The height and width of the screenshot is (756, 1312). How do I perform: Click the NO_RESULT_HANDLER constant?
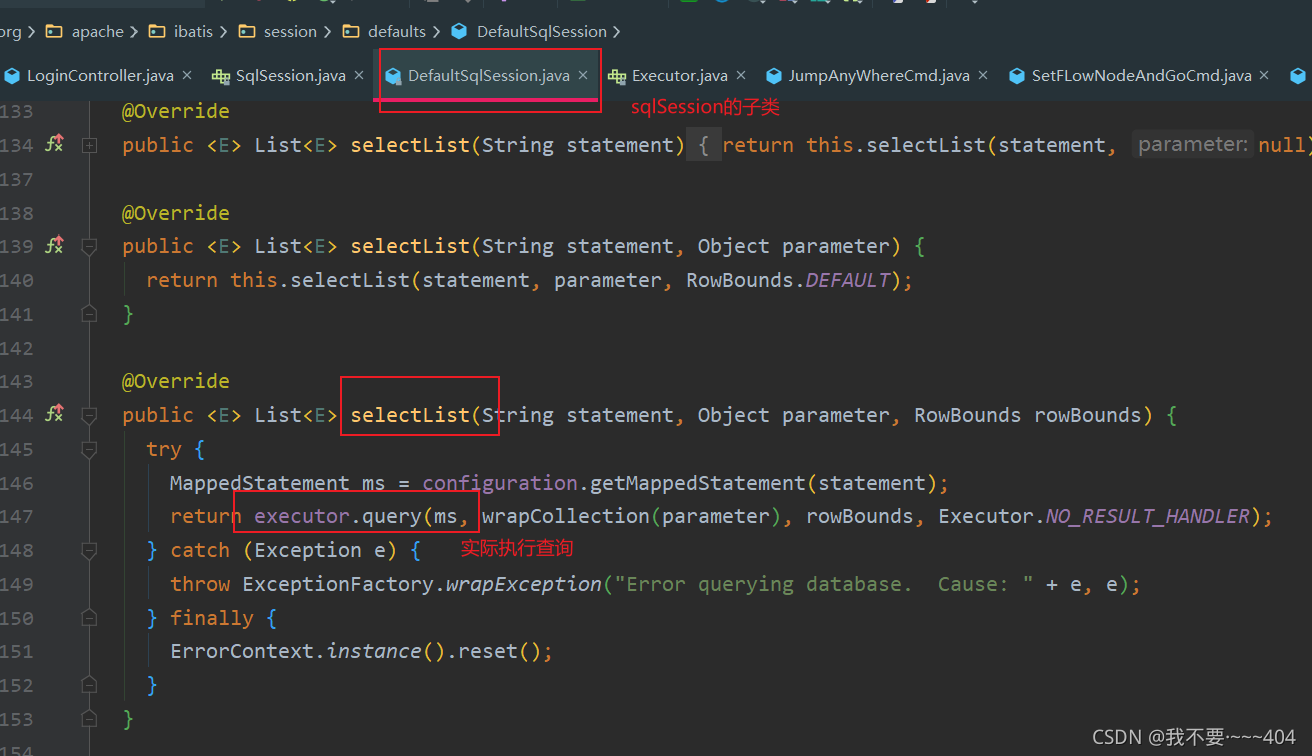pyautogui.click(x=1148, y=516)
